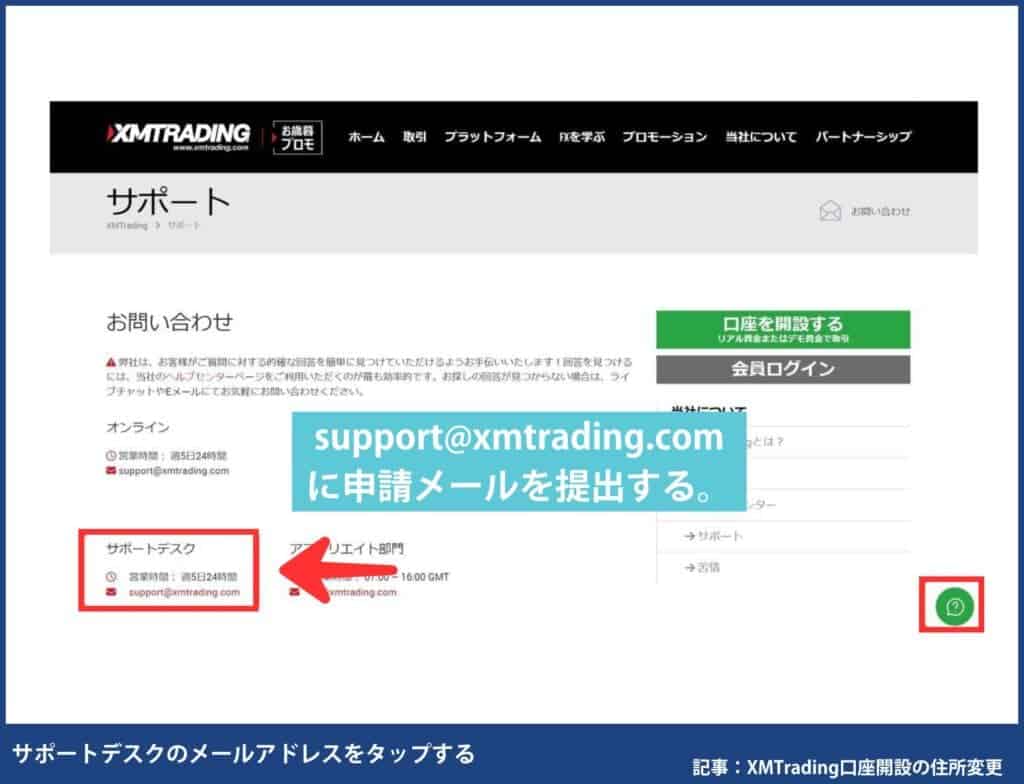Click the XMTrading breadcrumb link
This screenshot has height=784, width=1024.
(x=127, y=225)
